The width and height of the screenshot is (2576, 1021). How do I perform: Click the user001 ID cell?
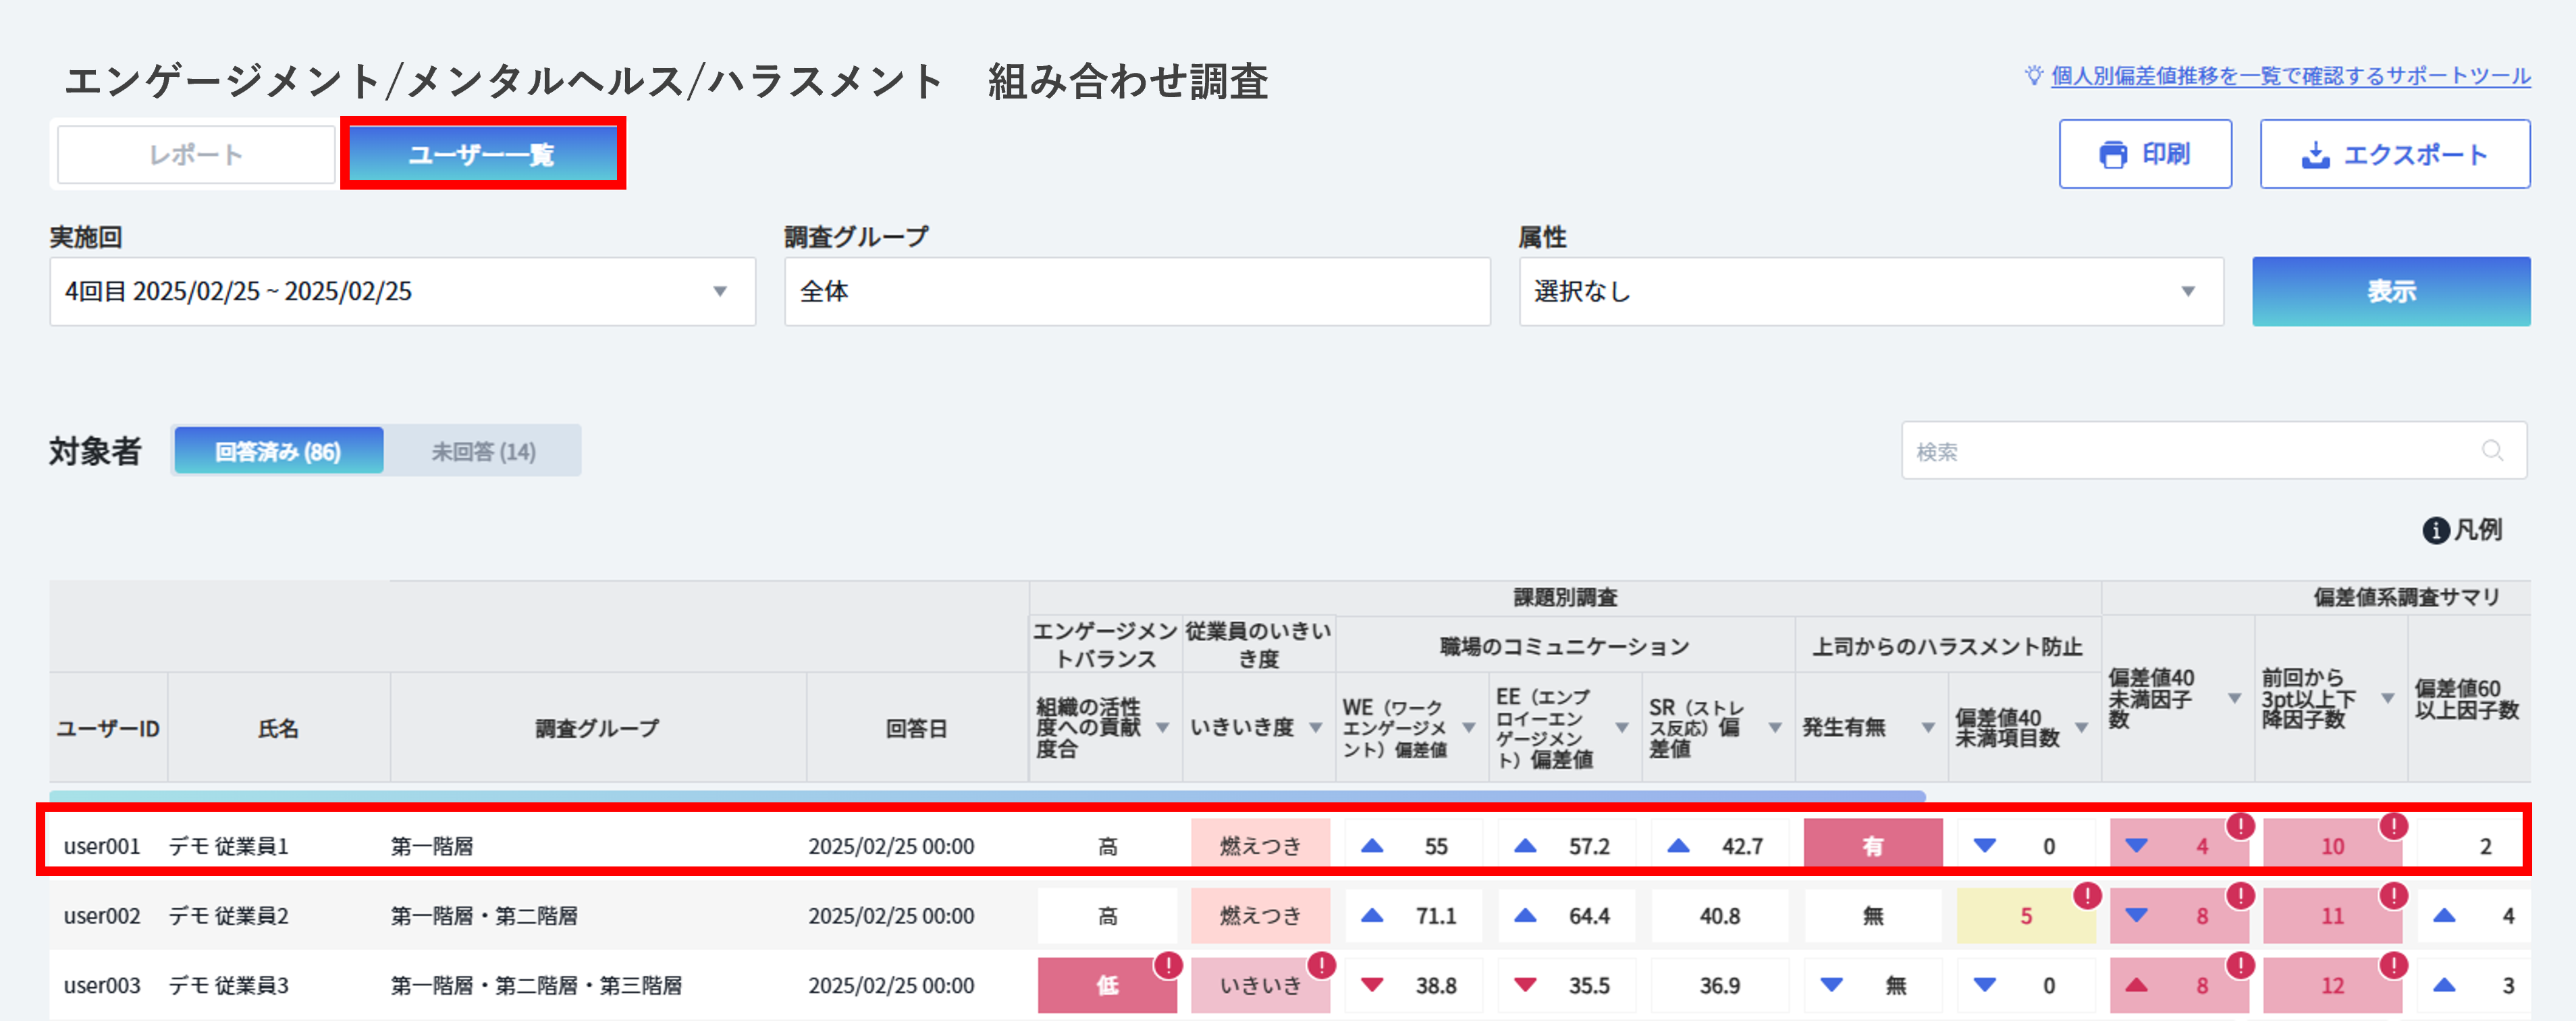[102, 846]
